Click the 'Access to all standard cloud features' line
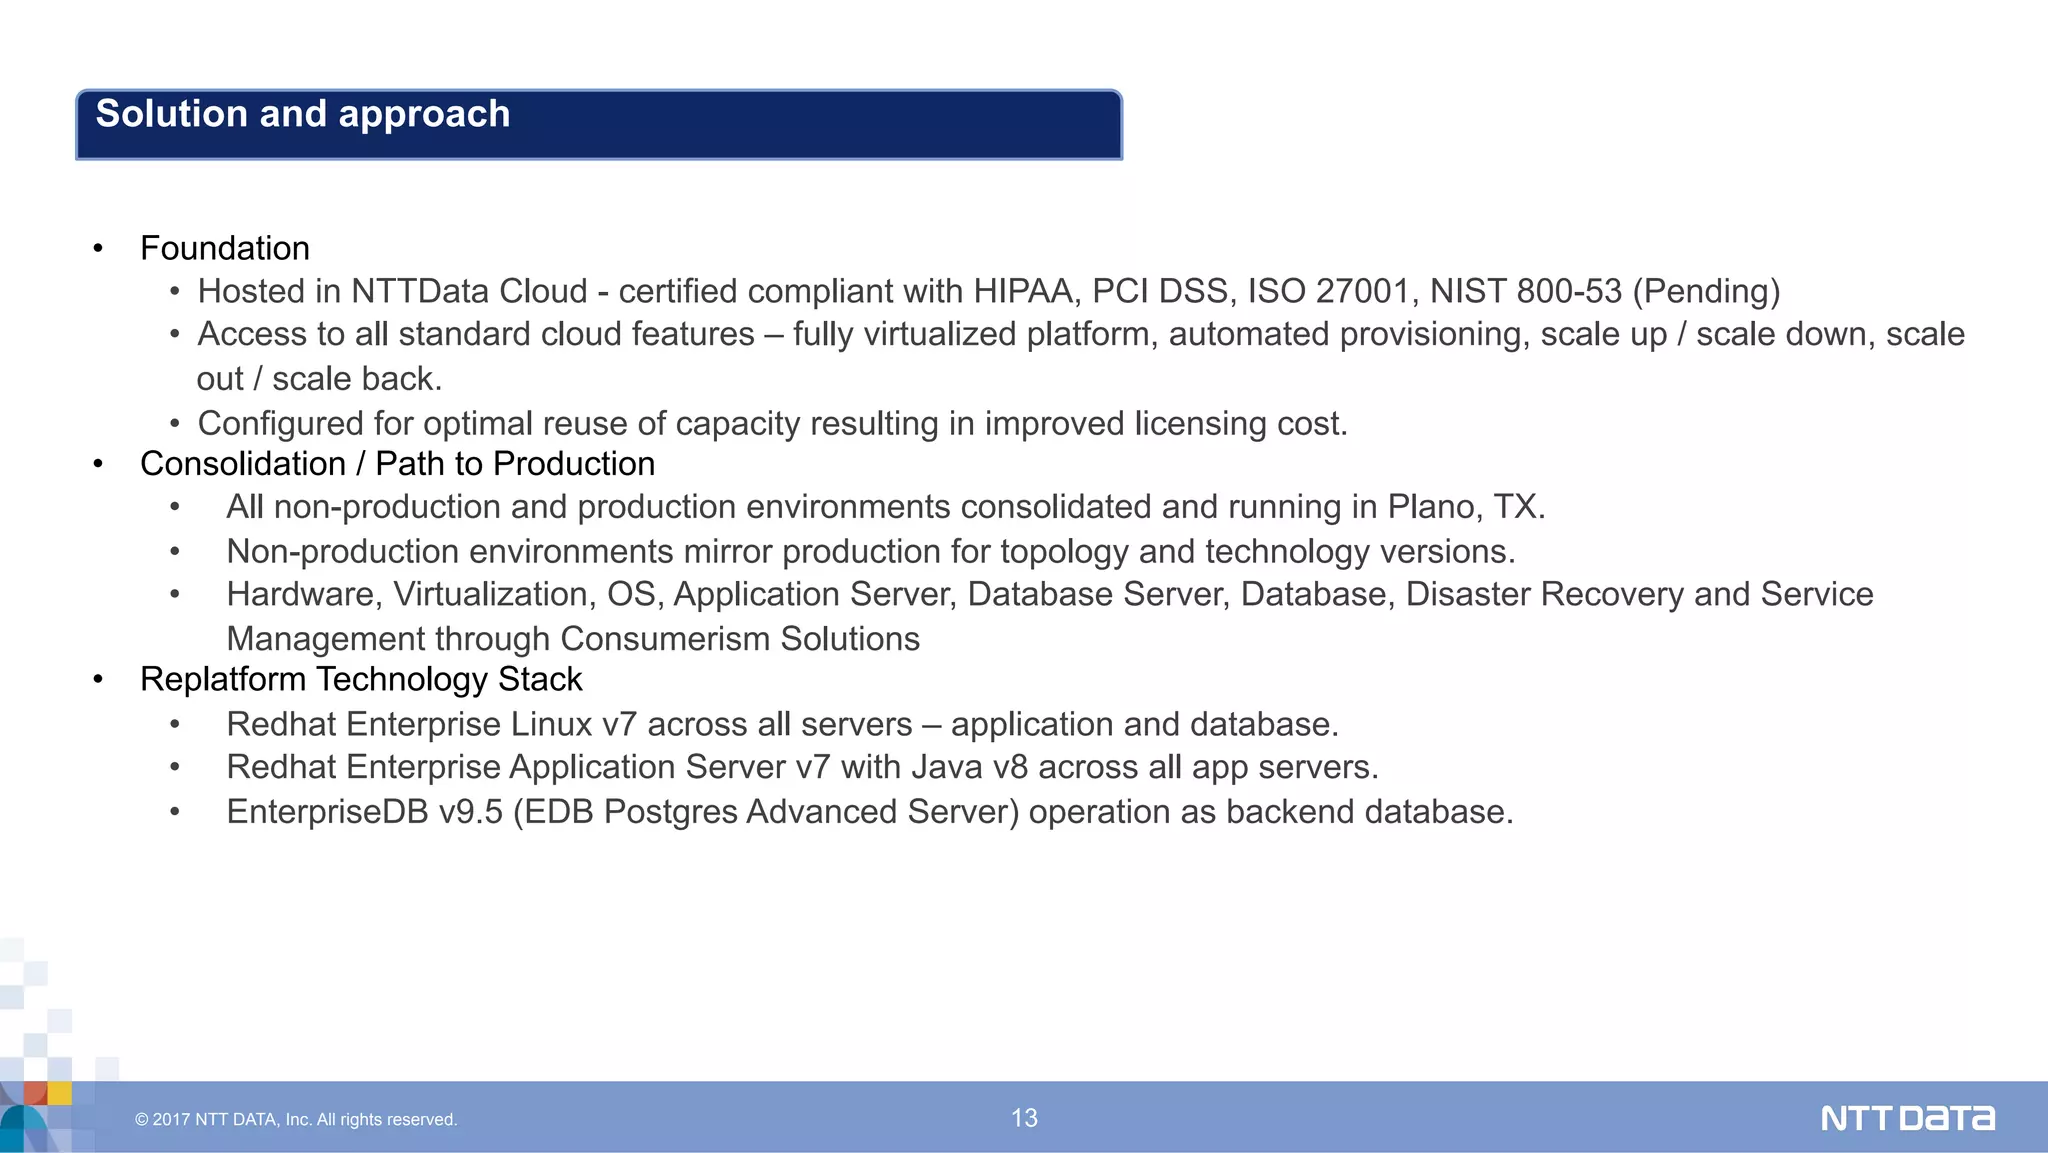The height and width of the screenshot is (1153, 2048). (x=1081, y=334)
